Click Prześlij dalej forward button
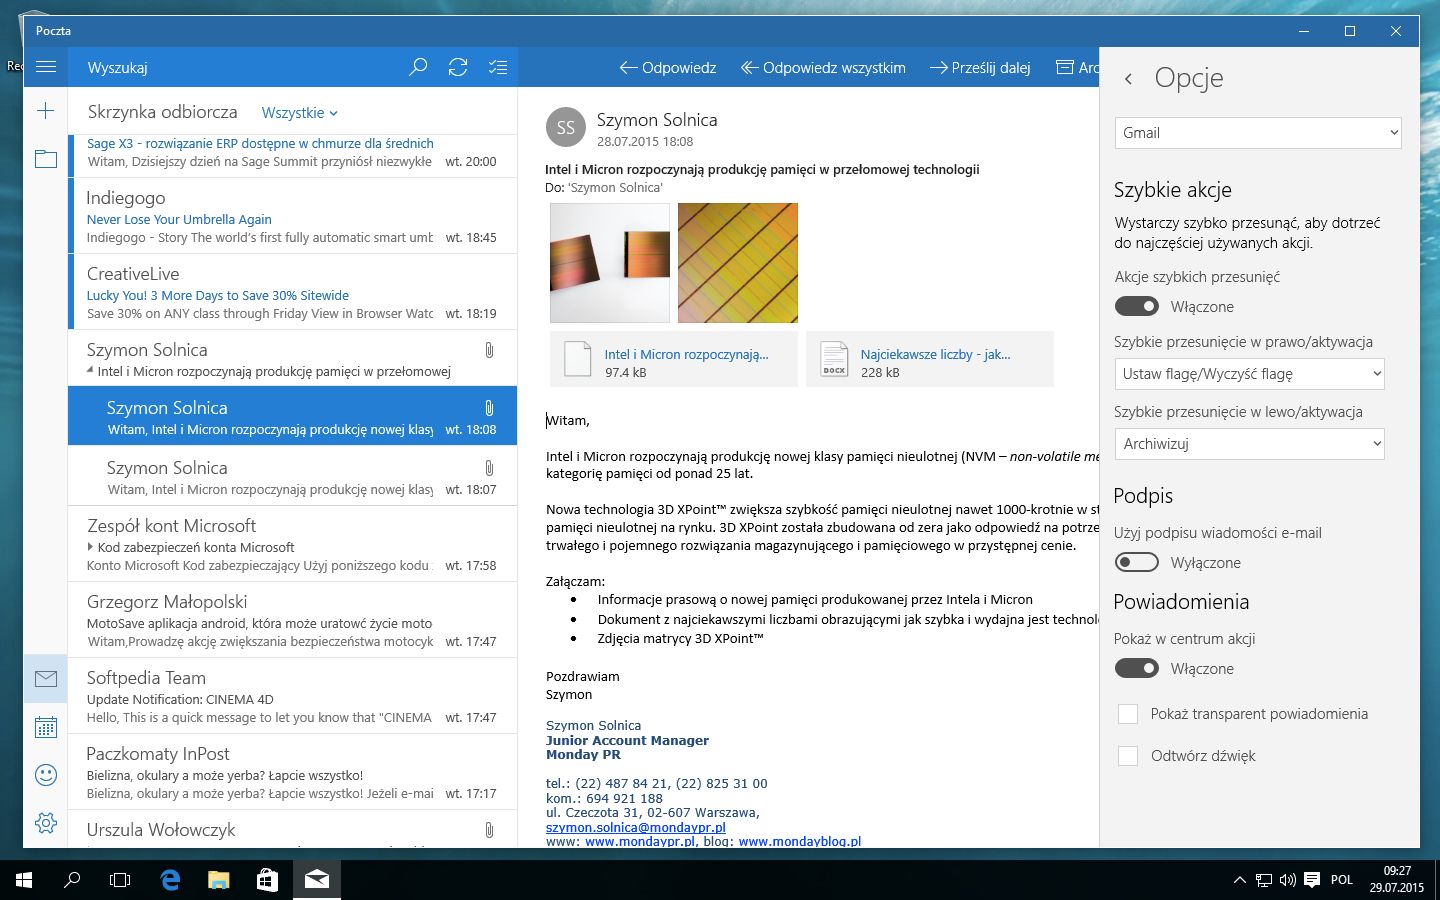 click(x=980, y=68)
